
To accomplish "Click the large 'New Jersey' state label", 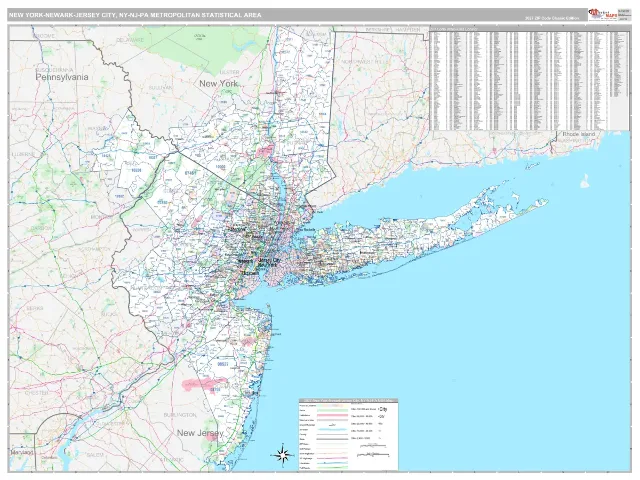I will 200,433.
